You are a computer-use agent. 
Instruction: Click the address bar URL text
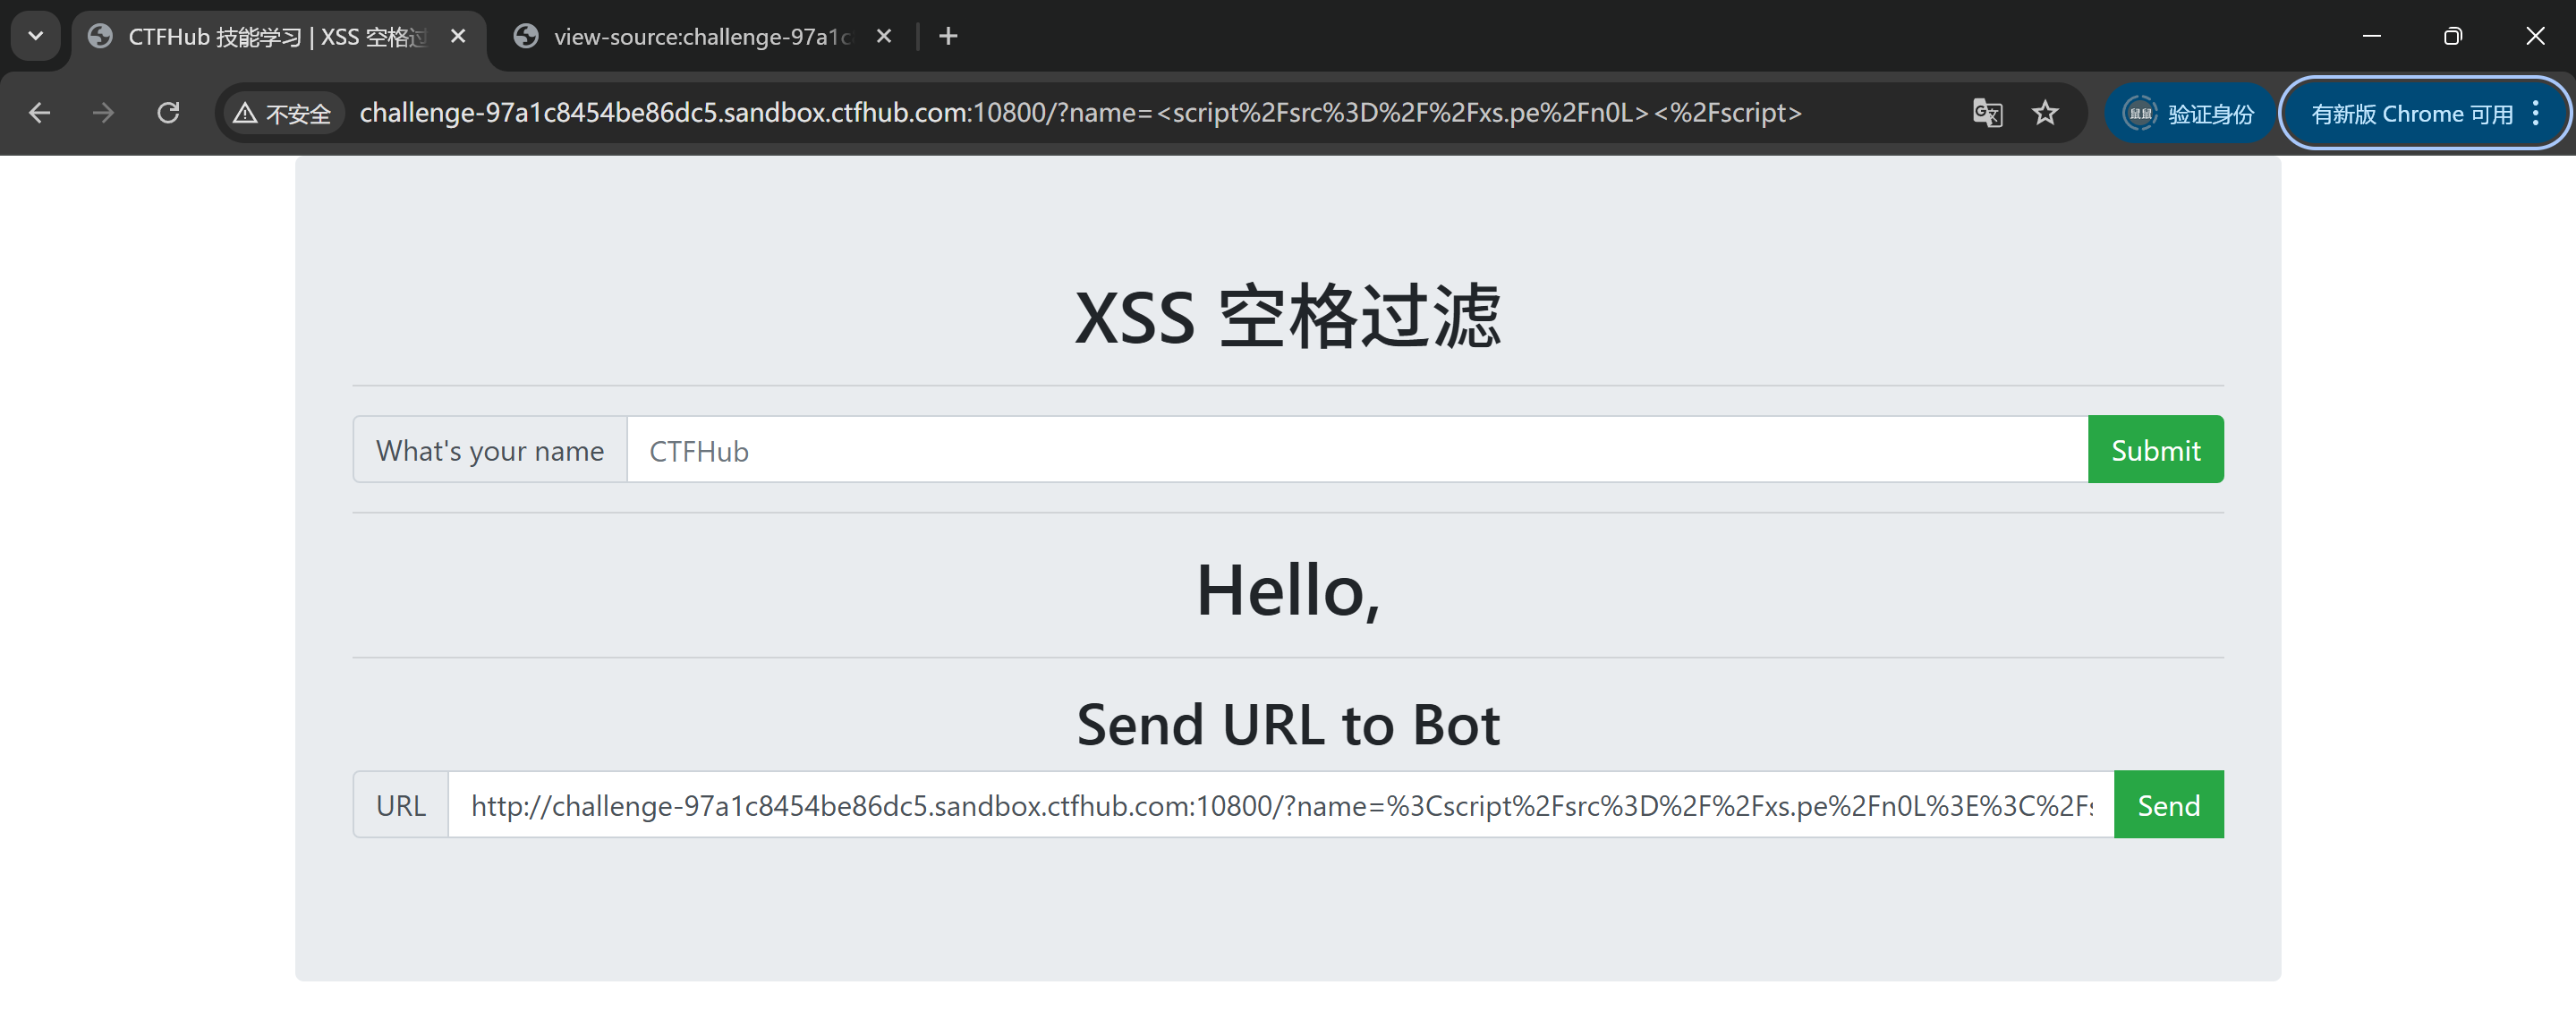[x=1080, y=113]
